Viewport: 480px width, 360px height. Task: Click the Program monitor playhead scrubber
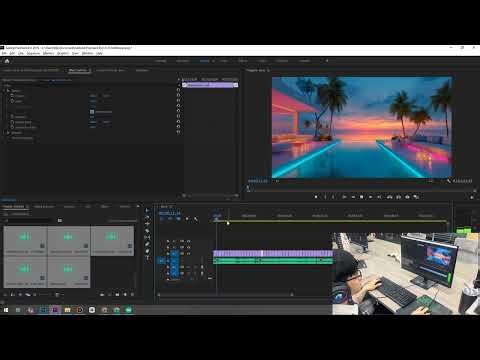[x=248, y=189]
